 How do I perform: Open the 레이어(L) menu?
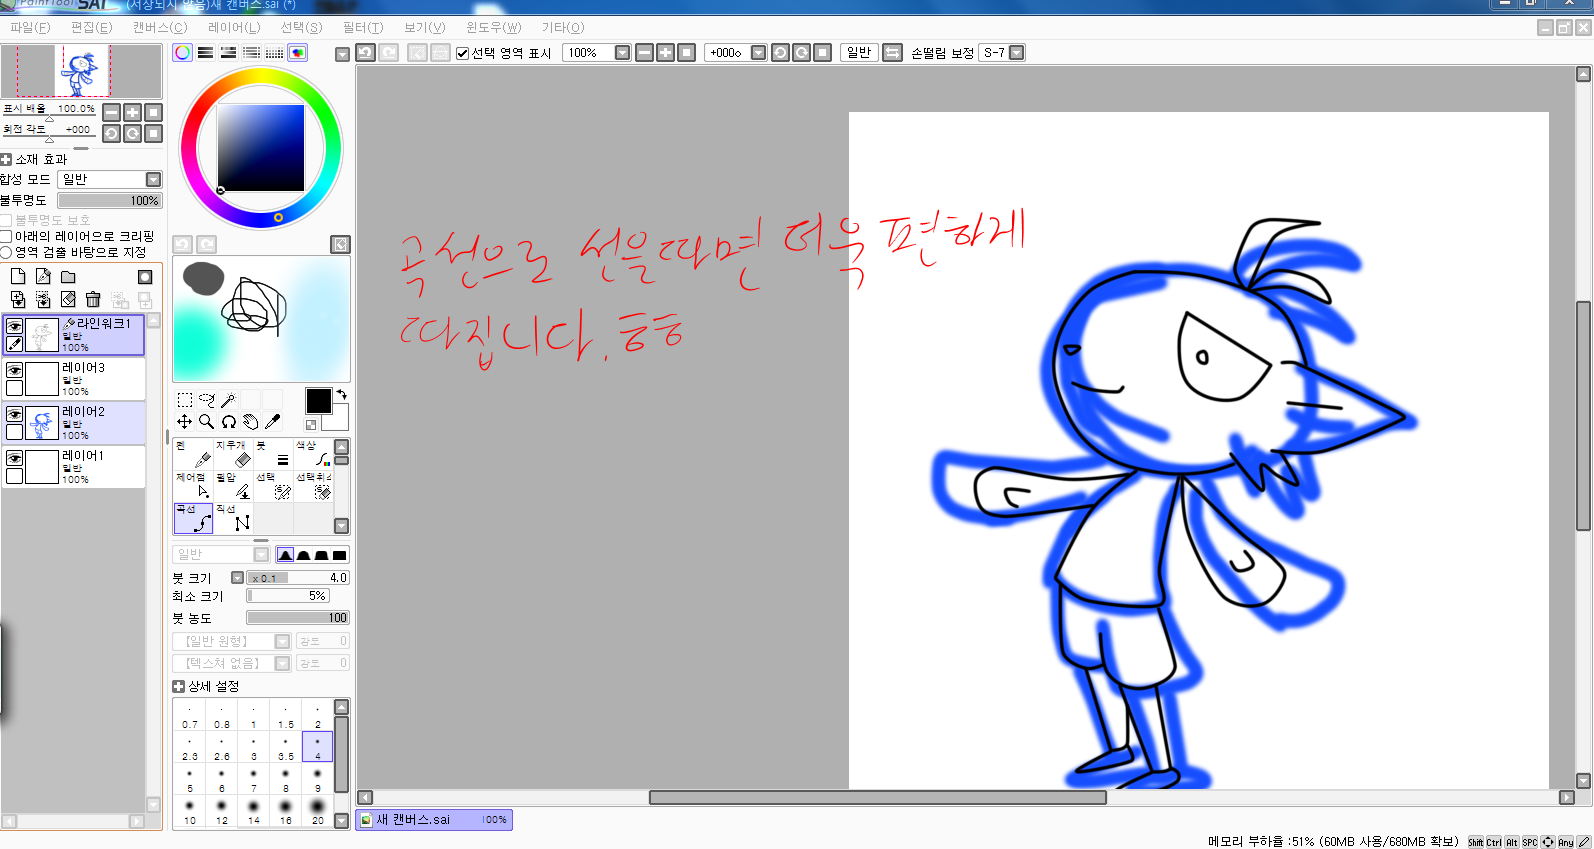[234, 27]
